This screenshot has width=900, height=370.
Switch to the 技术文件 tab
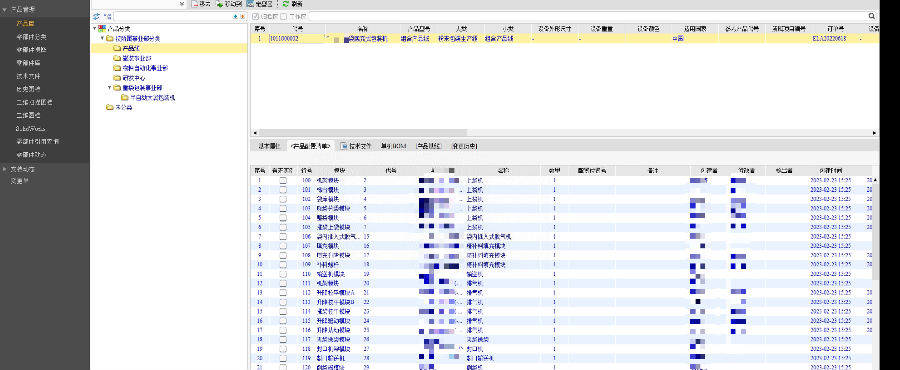coord(356,146)
